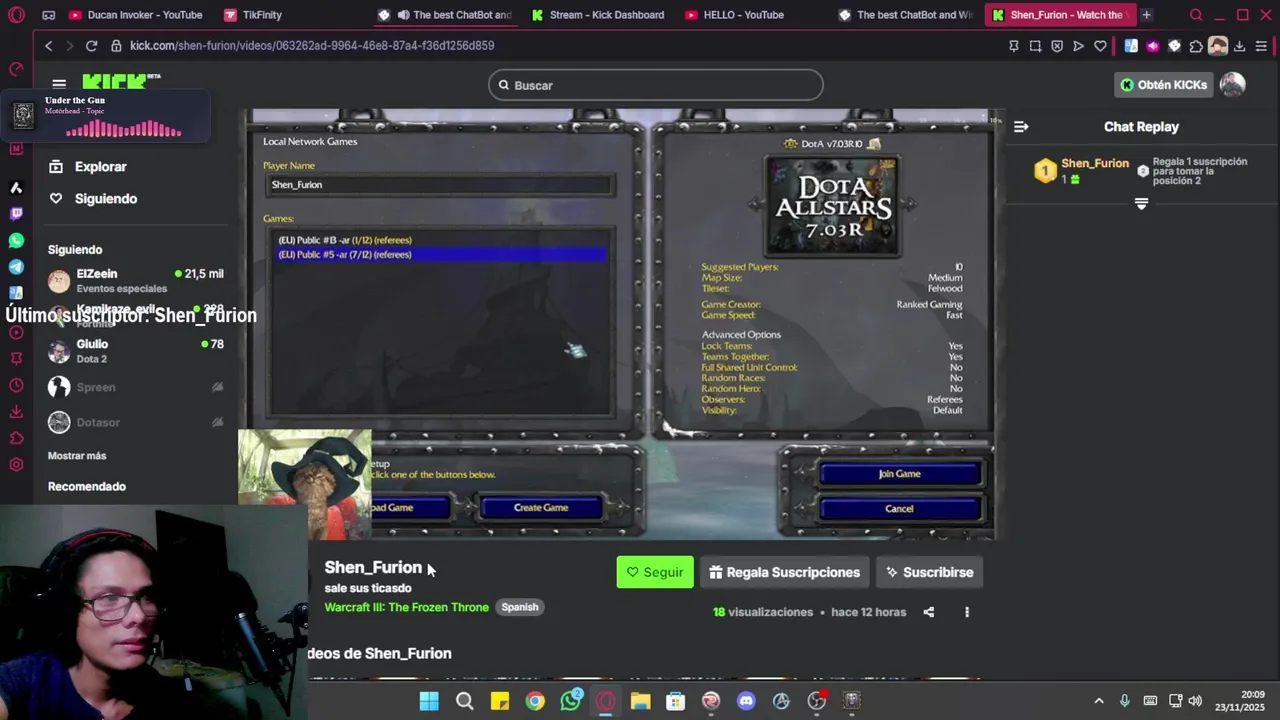Screen dimensions: 1280x720
Task: Click Shen_Furion in the chat replay leaderboard
Action: pyautogui.click(x=1095, y=163)
